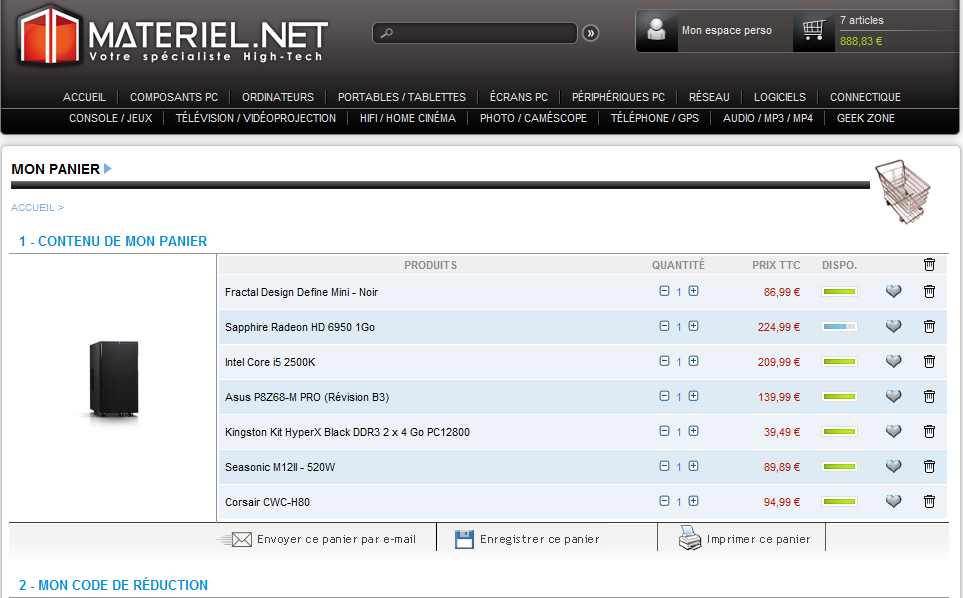Click into the site search field

point(480,33)
